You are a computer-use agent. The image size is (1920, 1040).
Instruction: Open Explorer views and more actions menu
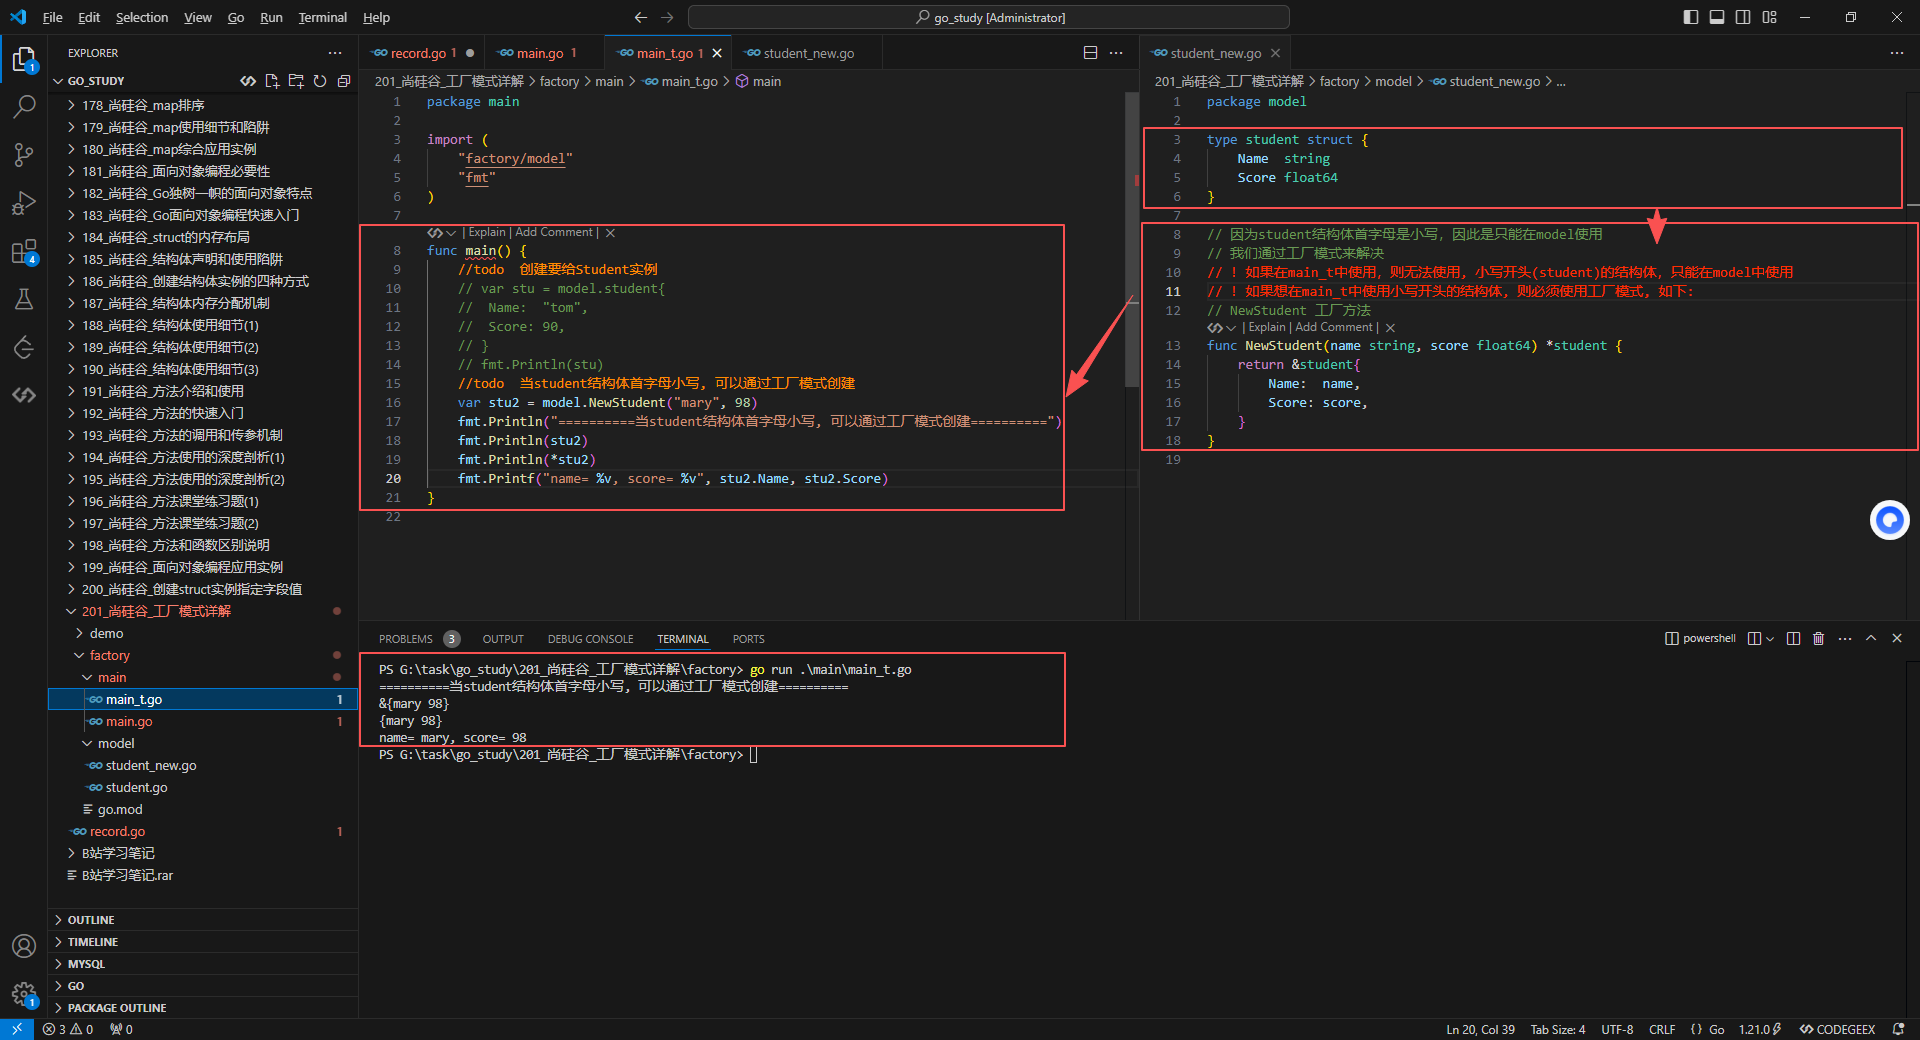[335, 53]
